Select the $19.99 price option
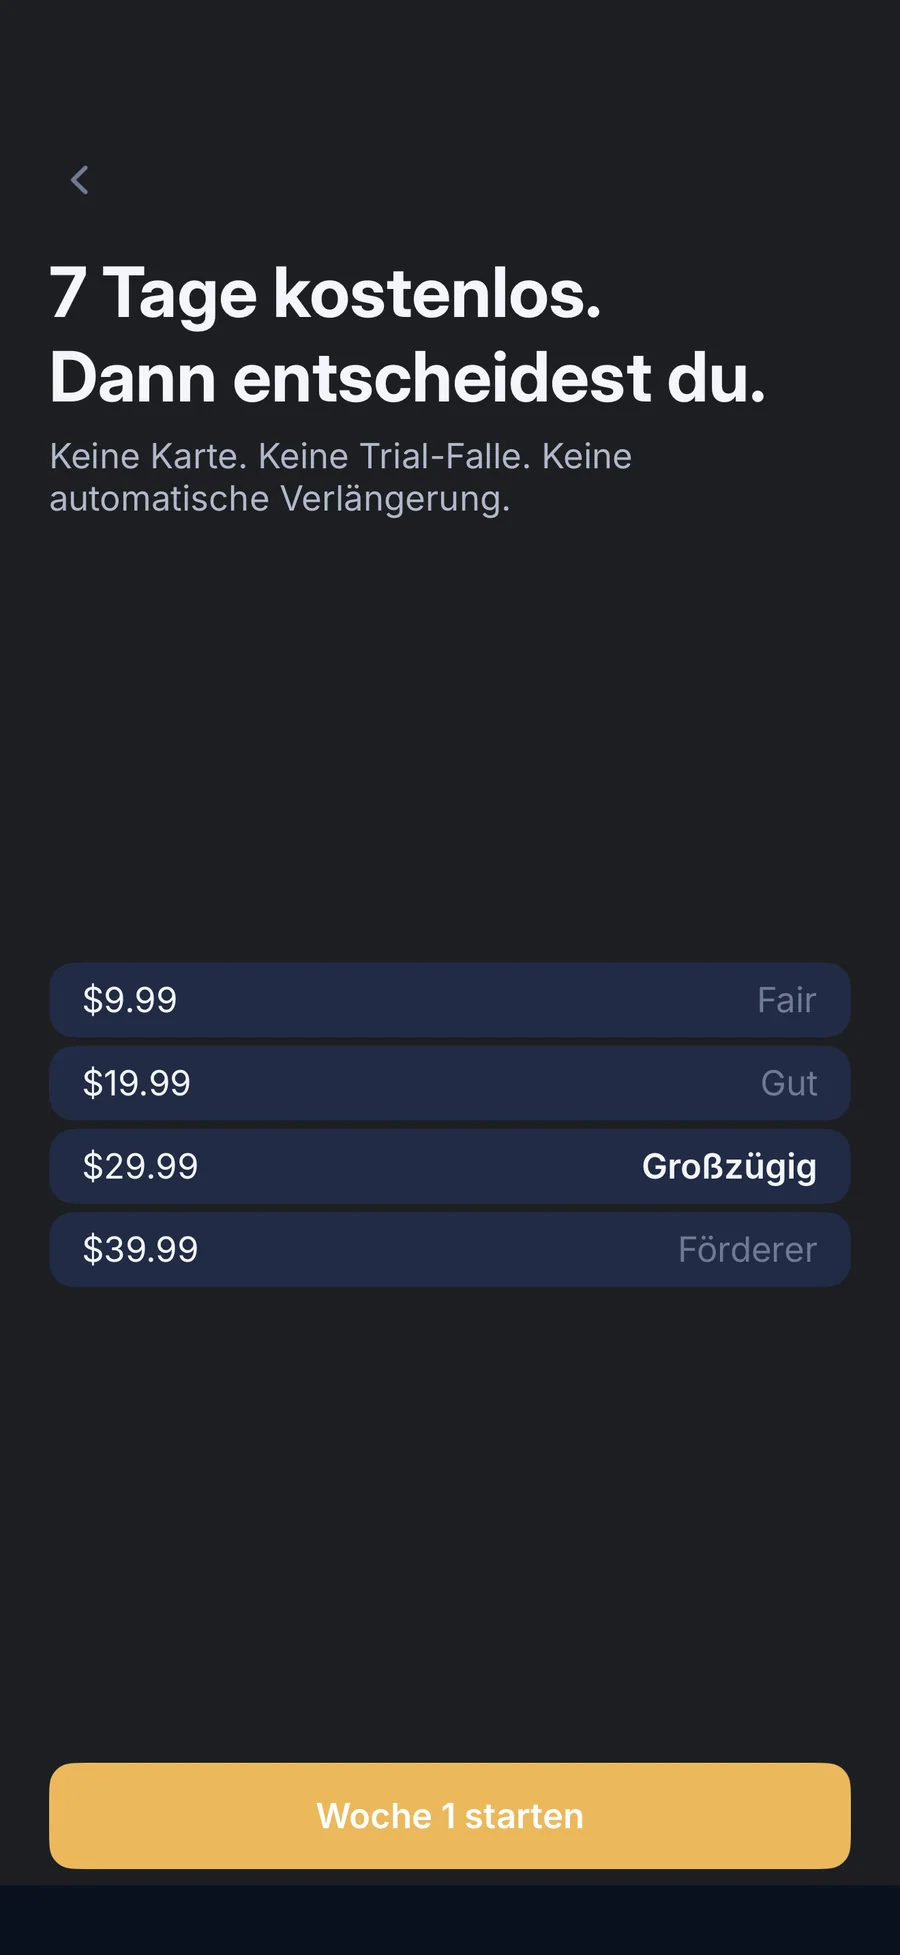The width and height of the screenshot is (900, 1955). click(x=450, y=1083)
